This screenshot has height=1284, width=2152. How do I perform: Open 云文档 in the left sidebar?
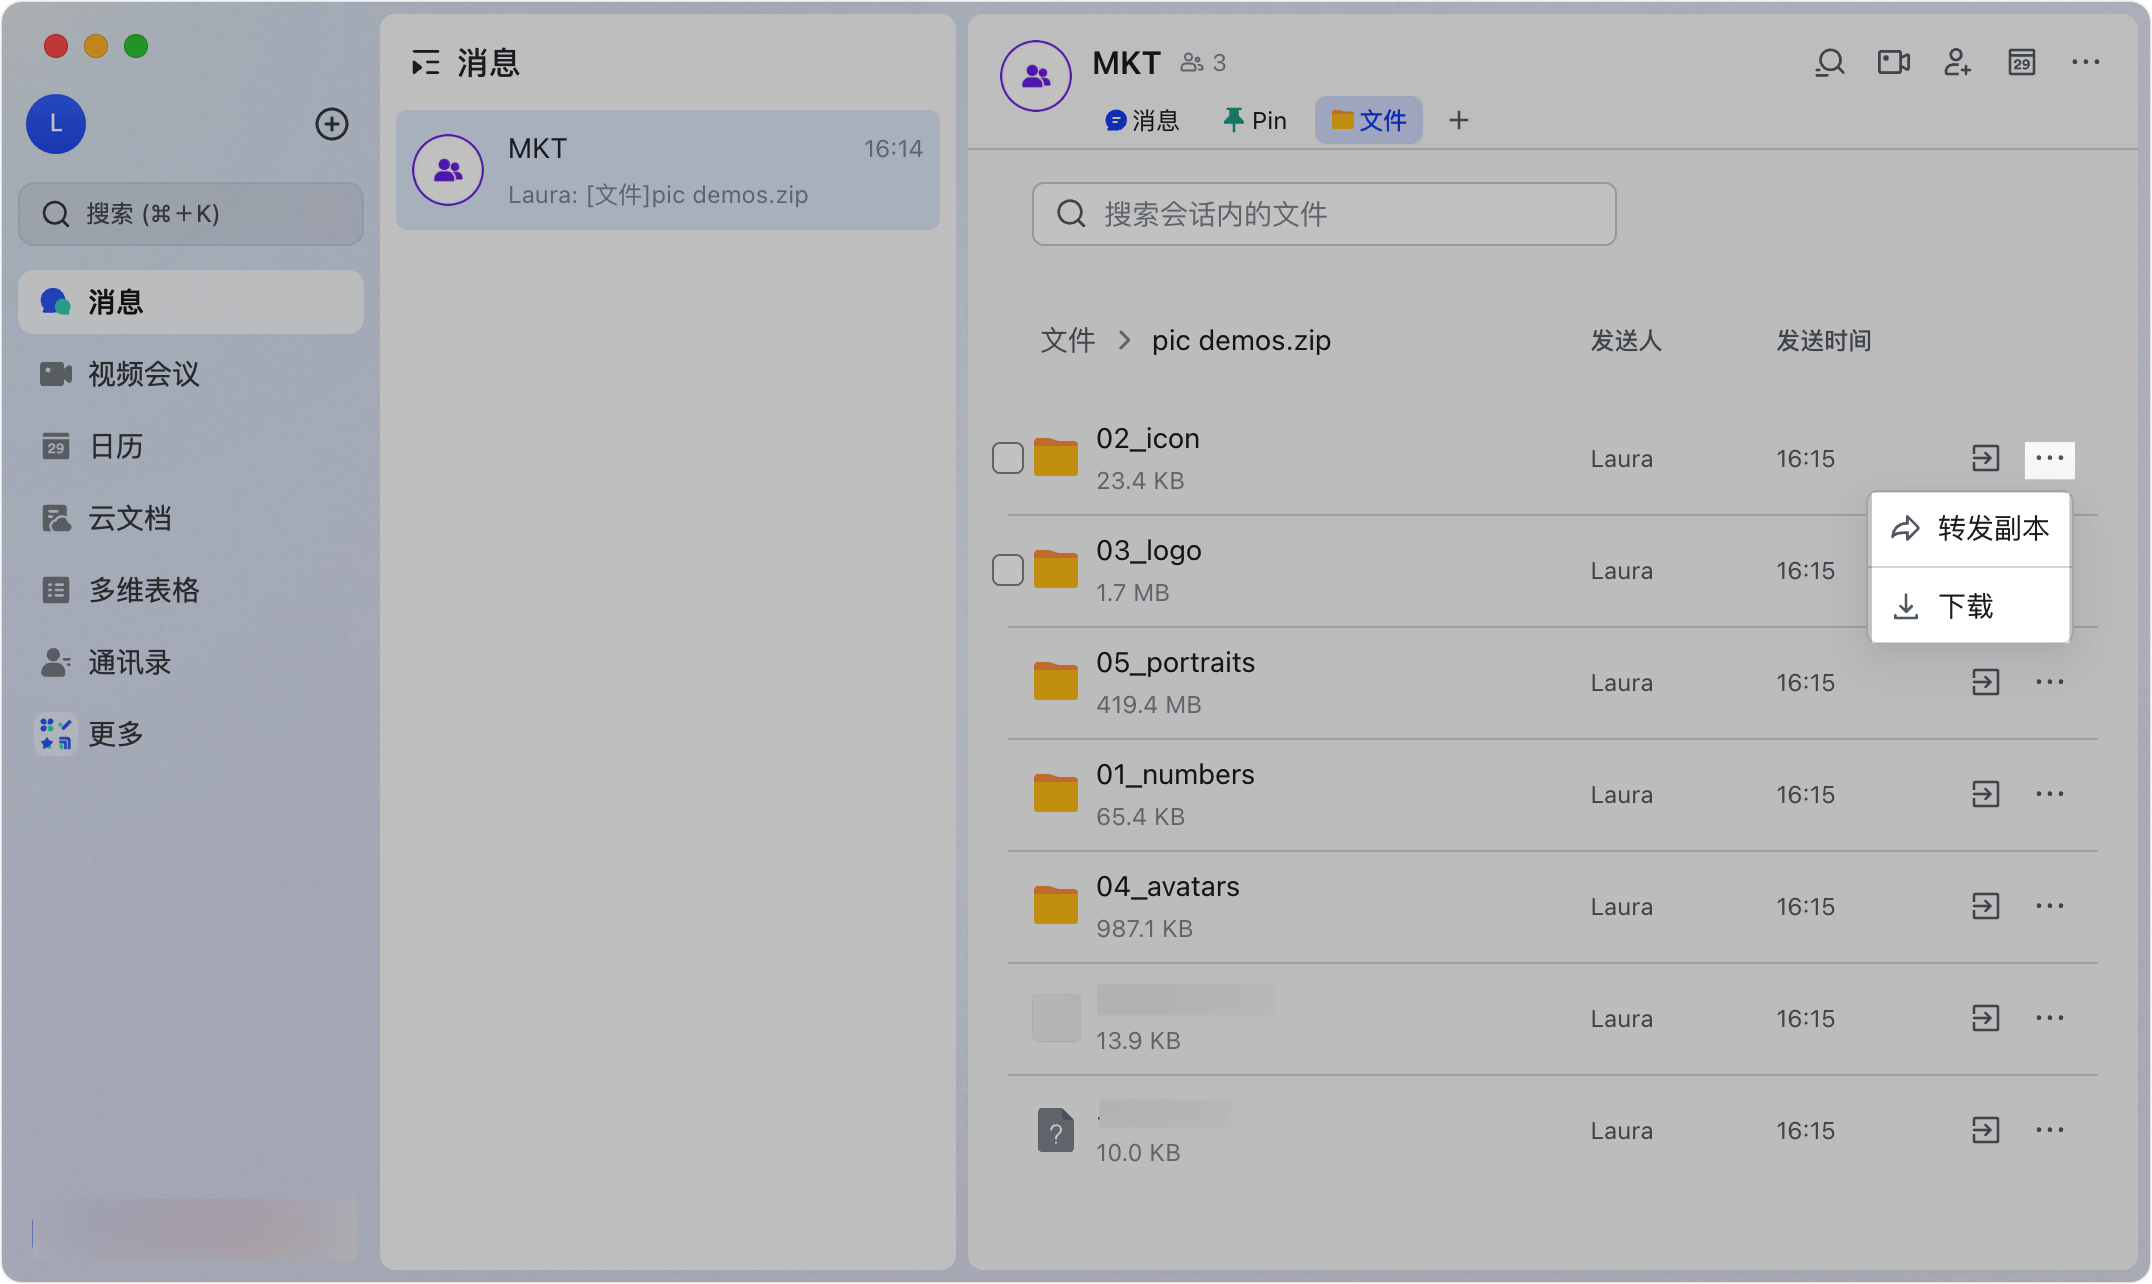point(129,518)
